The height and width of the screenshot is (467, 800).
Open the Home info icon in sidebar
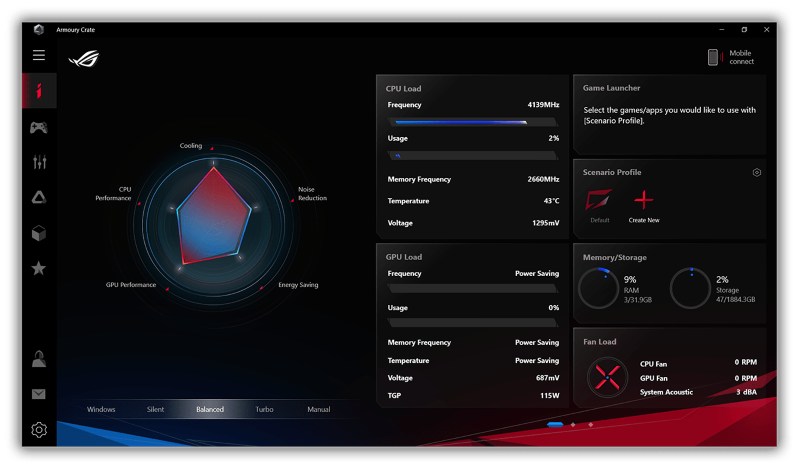pyautogui.click(x=39, y=91)
